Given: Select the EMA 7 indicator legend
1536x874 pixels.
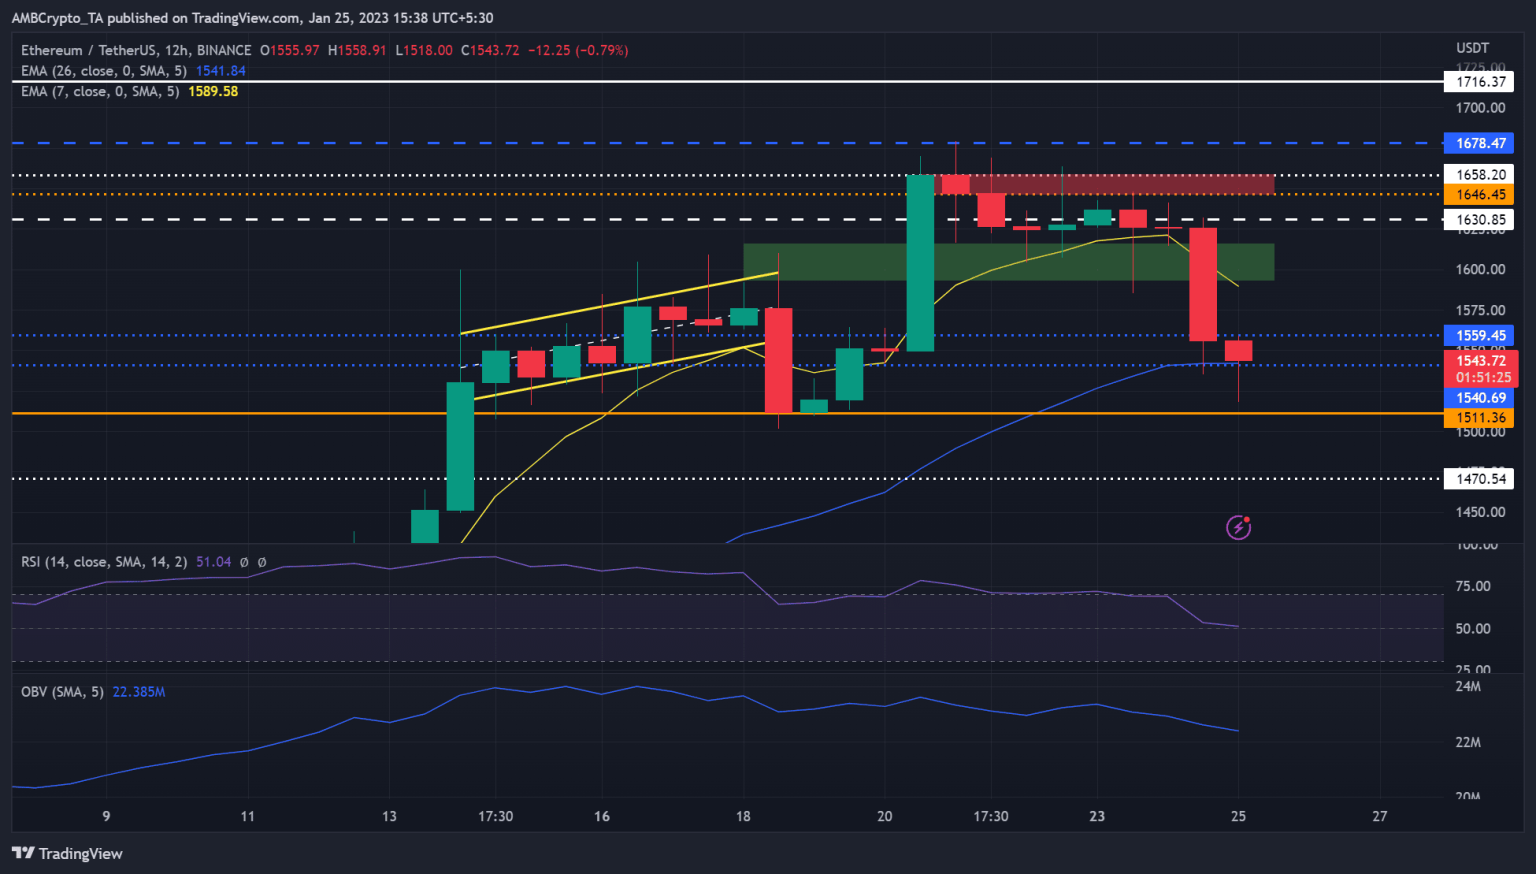Looking at the screenshot, I should coord(100,91).
